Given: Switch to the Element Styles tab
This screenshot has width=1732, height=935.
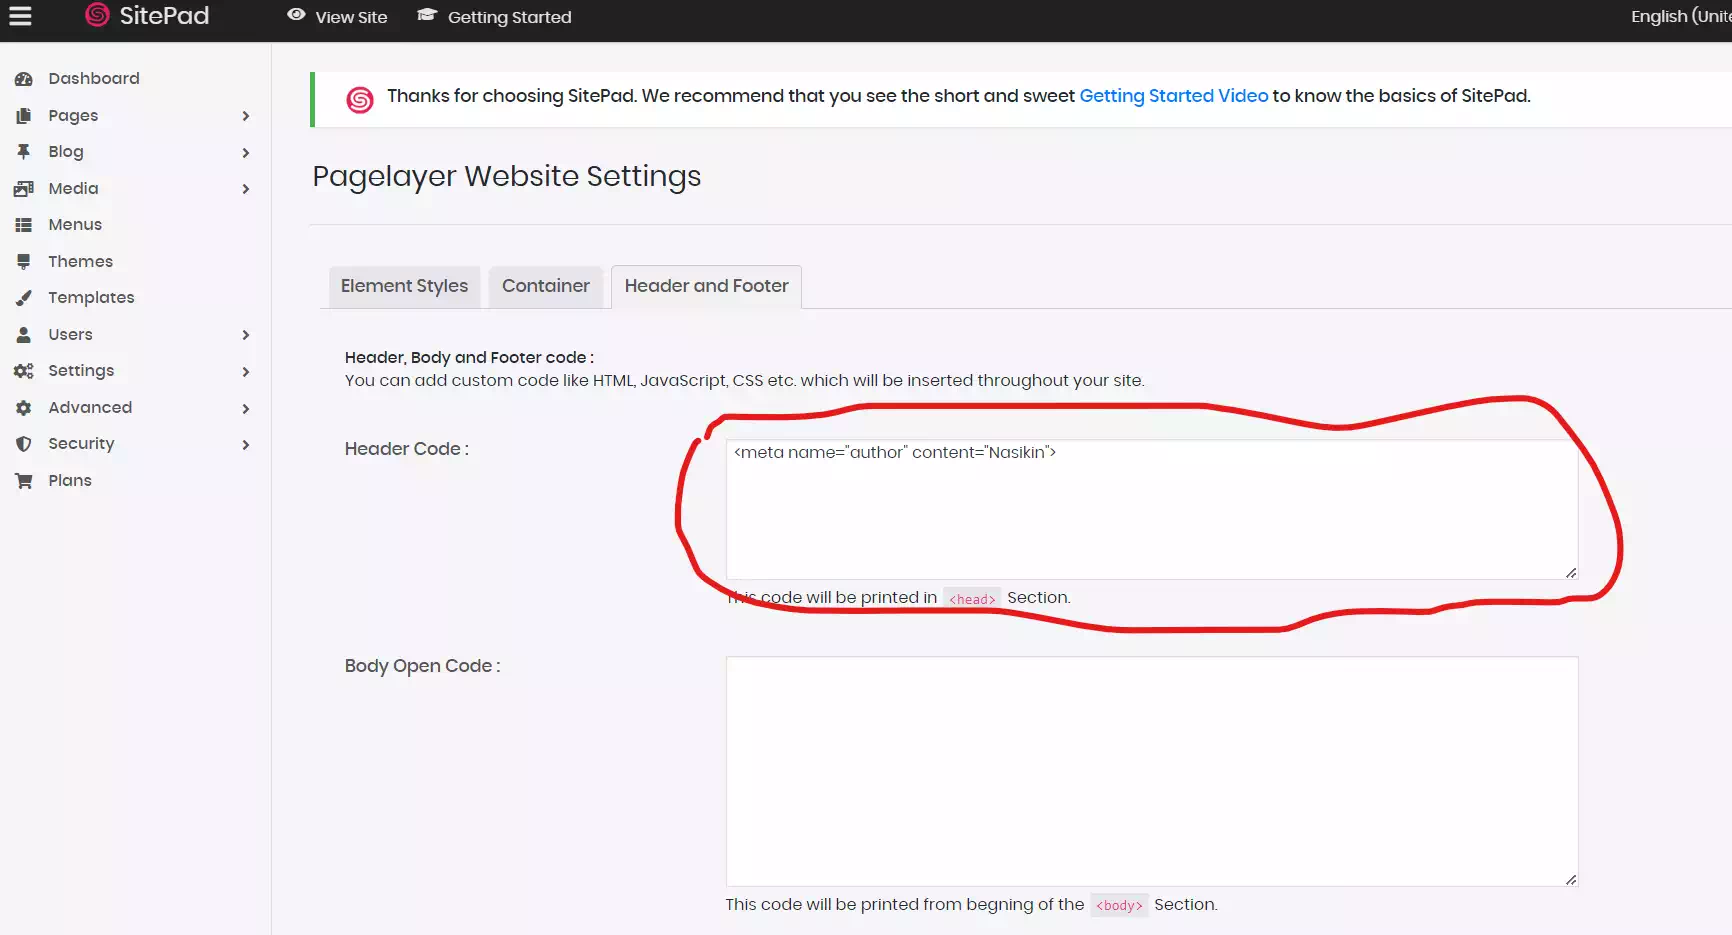Looking at the screenshot, I should 404,286.
